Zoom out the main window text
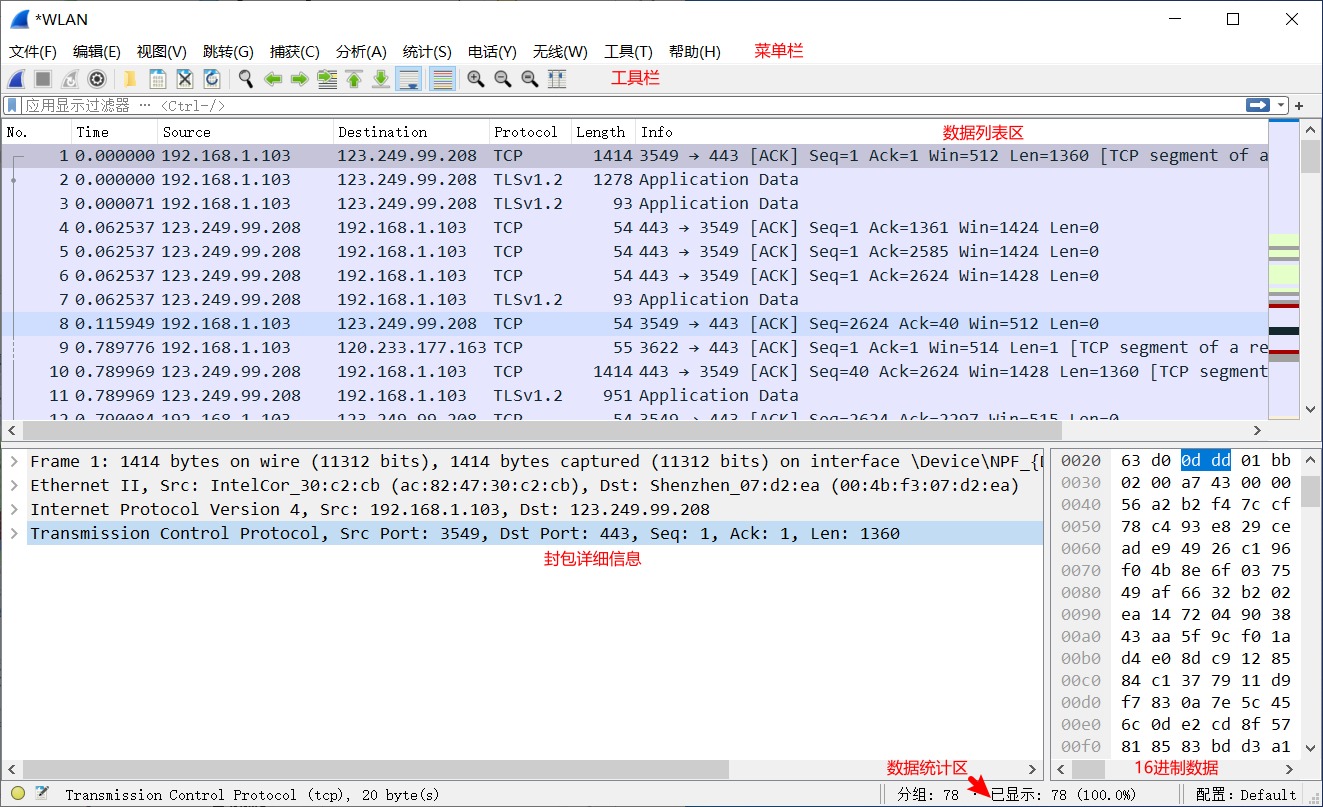Image resolution: width=1323 pixels, height=807 pixels. pos(503,79)
